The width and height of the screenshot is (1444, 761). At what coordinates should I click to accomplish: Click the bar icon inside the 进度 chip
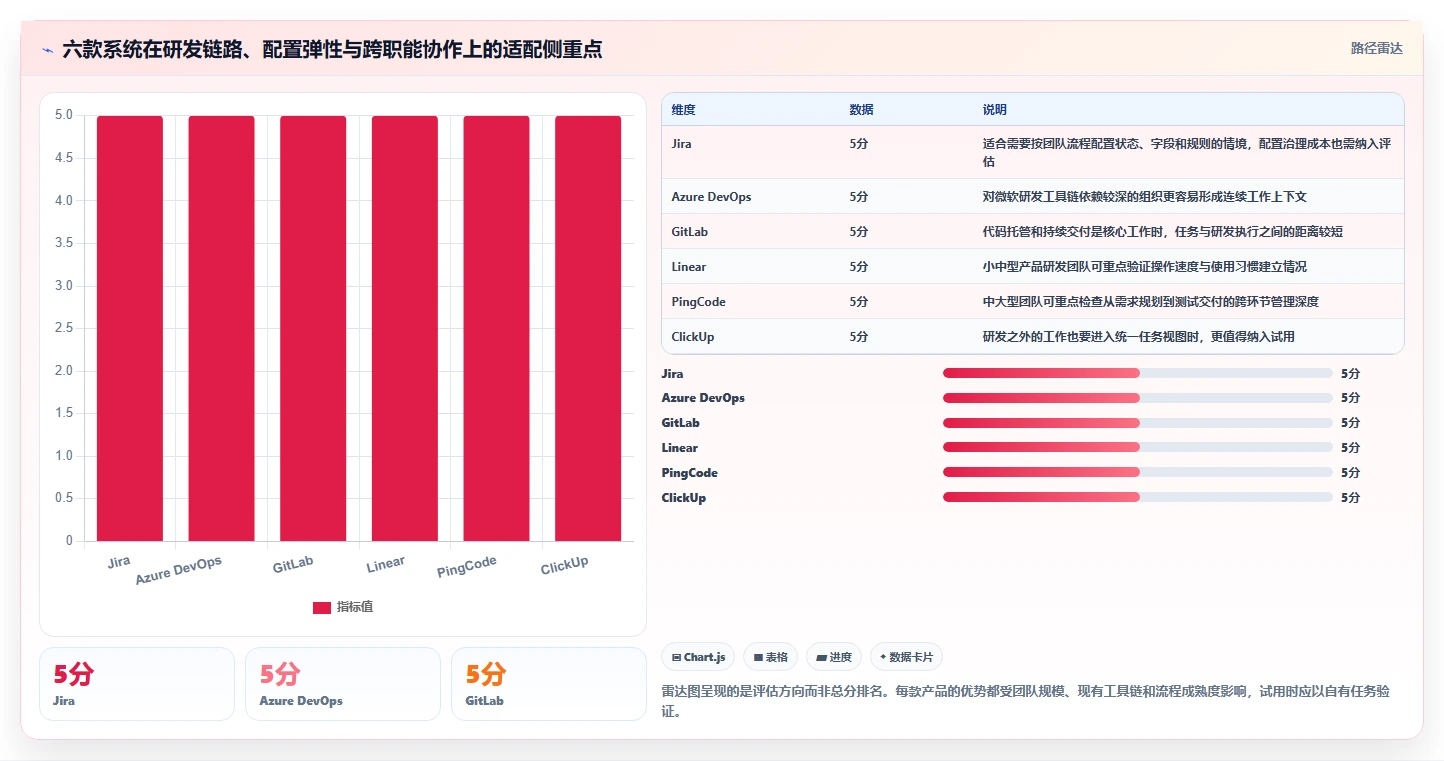click(821, 657)
